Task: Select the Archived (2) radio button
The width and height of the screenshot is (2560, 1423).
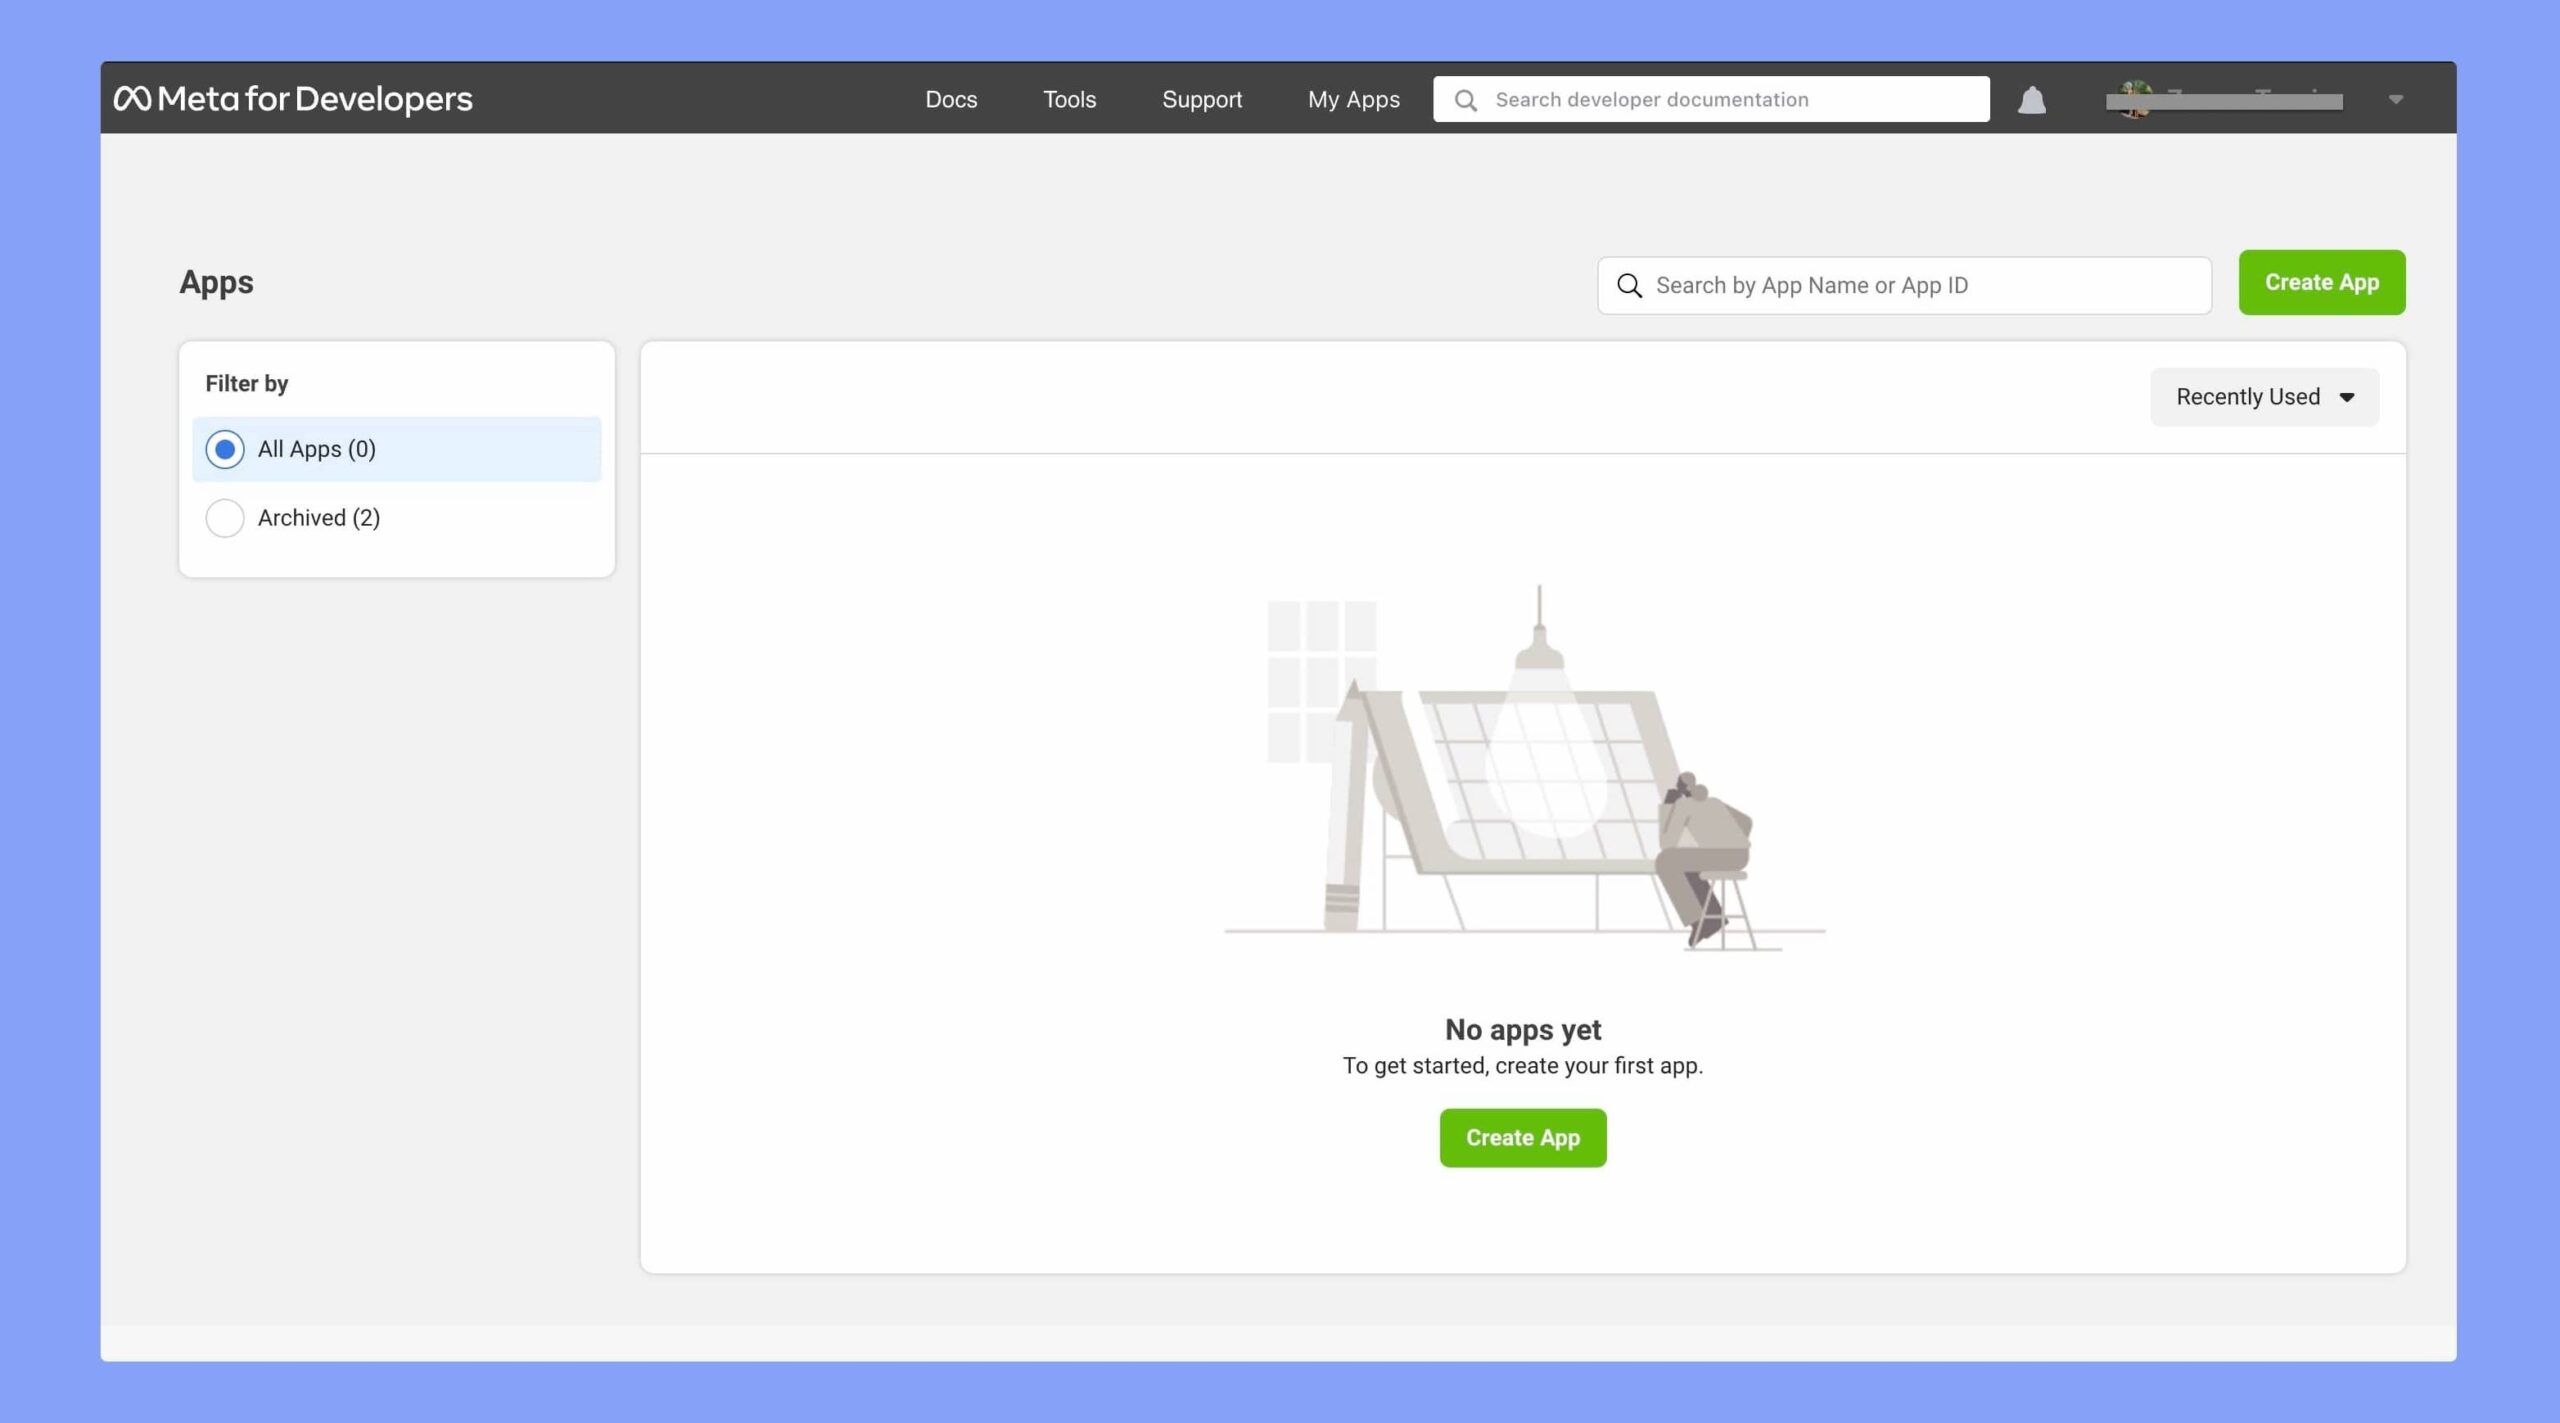Action: 224,517
